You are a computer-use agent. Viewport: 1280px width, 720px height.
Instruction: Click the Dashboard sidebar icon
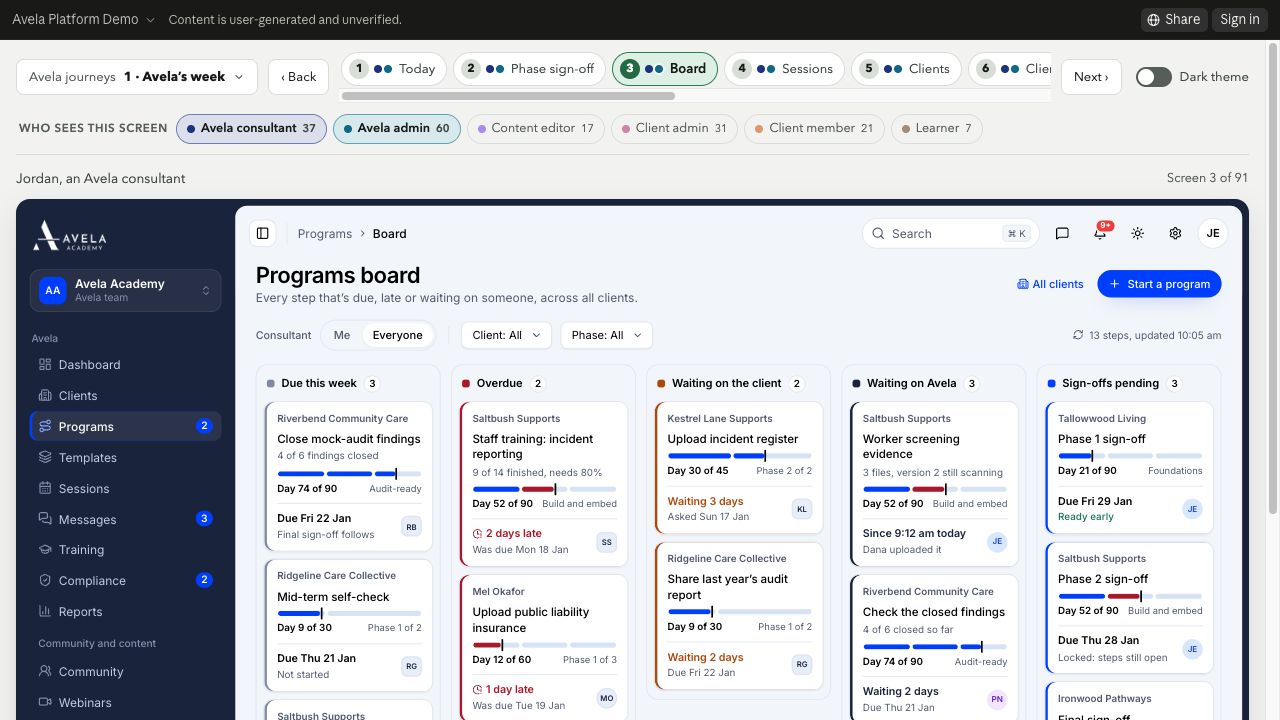pos(45,365)
